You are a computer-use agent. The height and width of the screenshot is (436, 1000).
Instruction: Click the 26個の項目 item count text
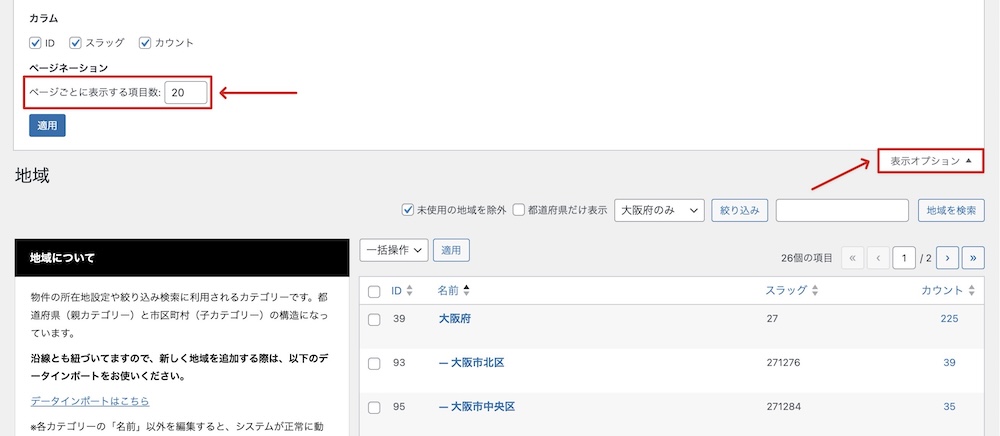click(x=806, y=258)
